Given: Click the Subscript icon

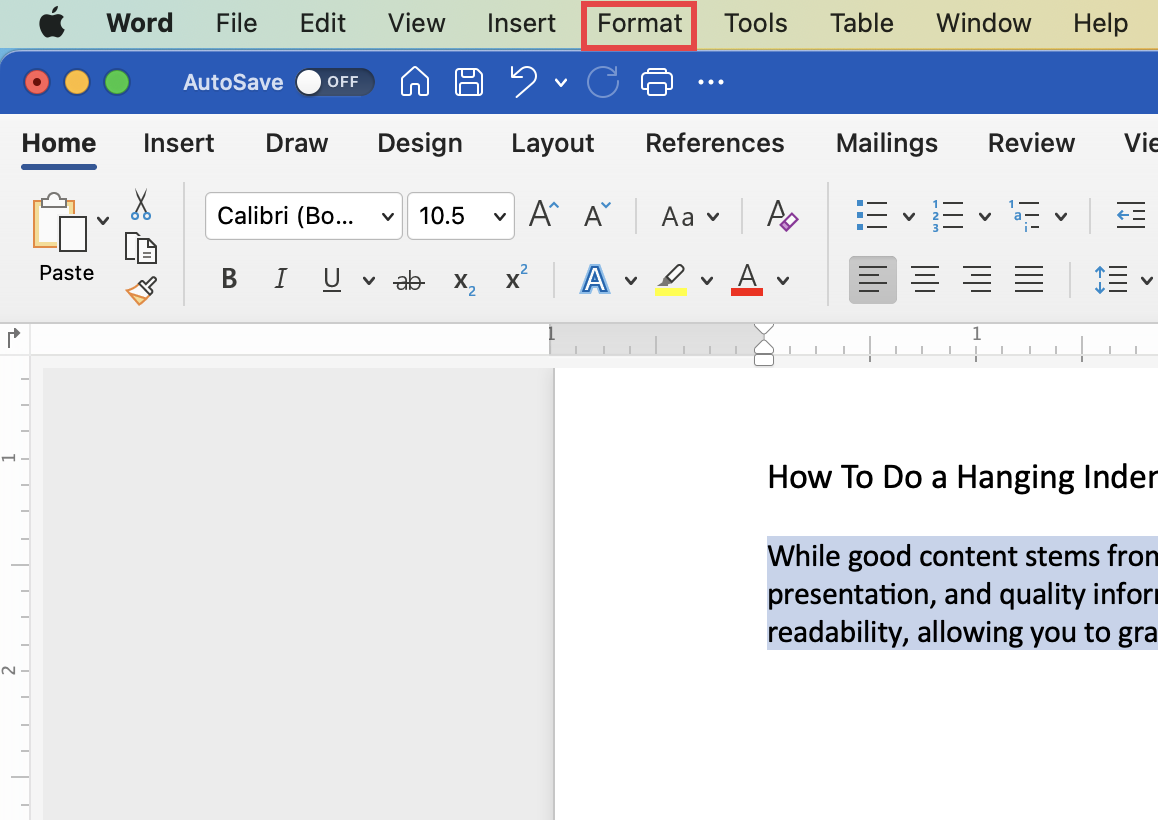Looking at the screenshot, I should (x=462, y=281).
